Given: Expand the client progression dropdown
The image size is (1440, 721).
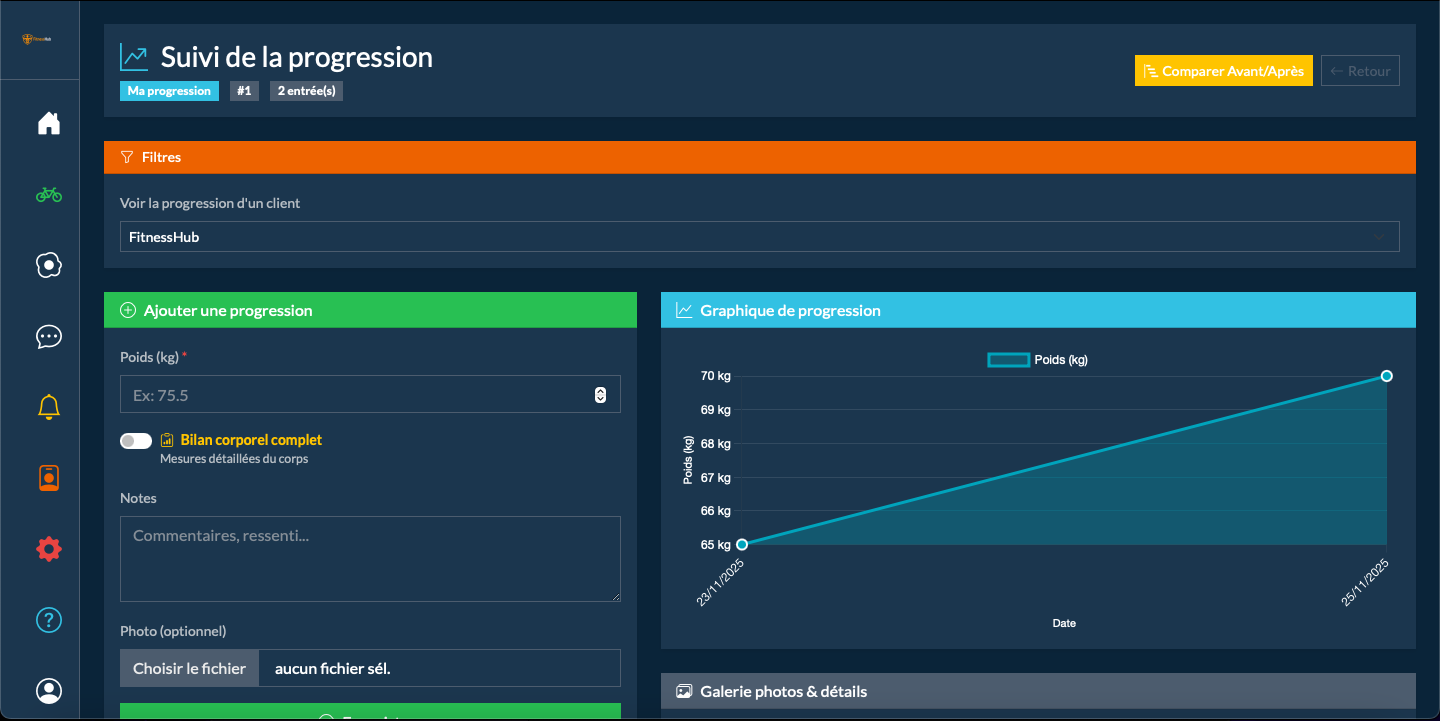Looking at the screenshot, I should click(x=759, y=237).
